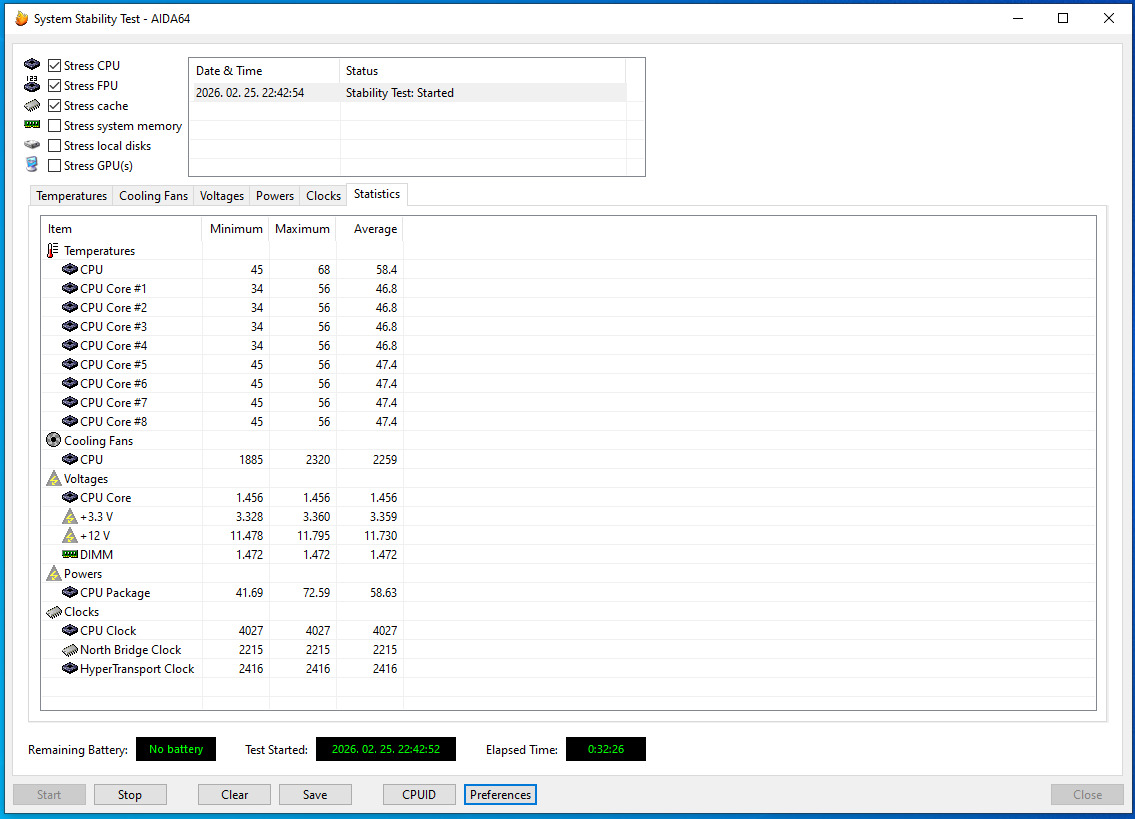Click the Maximum column header
This screenshot has width=1135, height=819.
click(303, 229)
